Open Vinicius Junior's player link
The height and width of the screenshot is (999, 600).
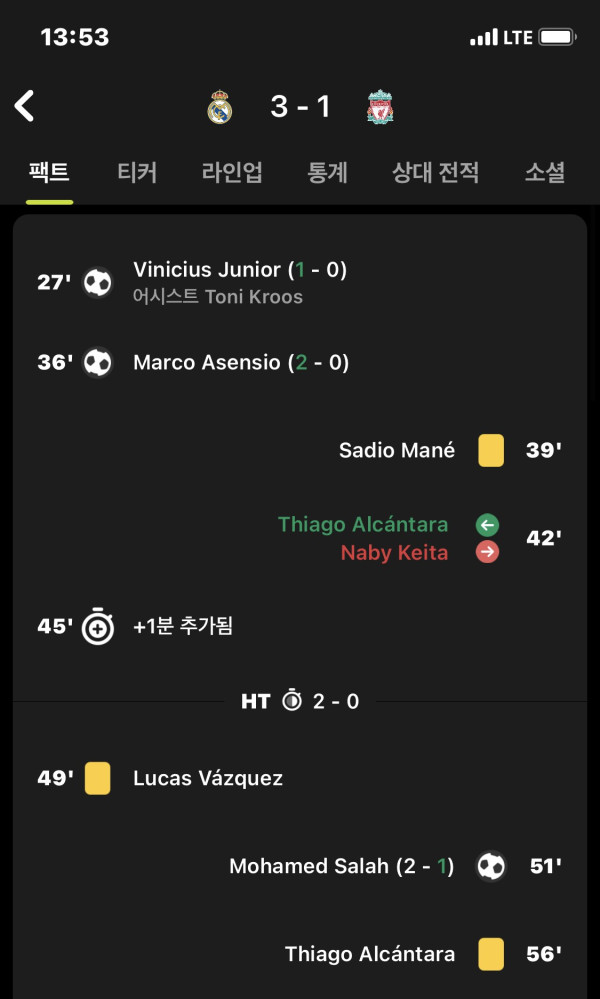pyautogui.click(x=207, y=270)
